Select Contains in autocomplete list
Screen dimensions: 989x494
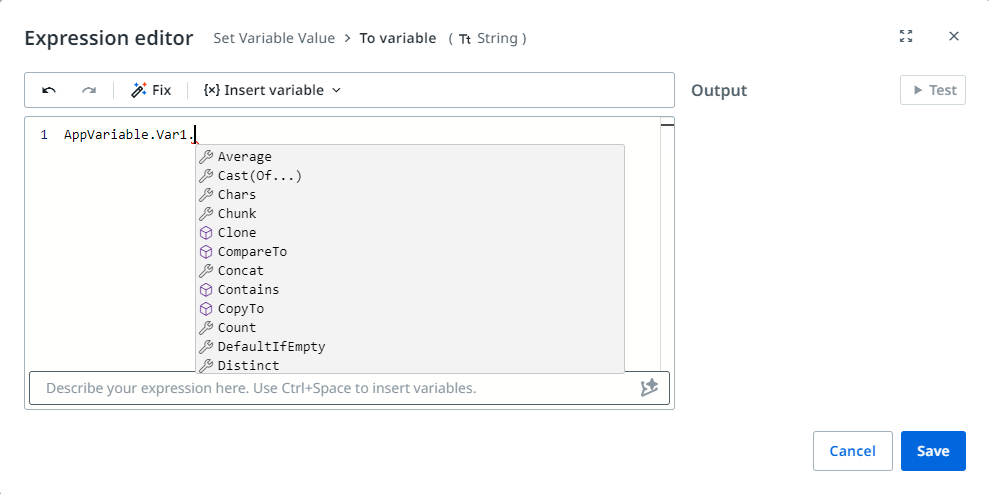[248, 290]
